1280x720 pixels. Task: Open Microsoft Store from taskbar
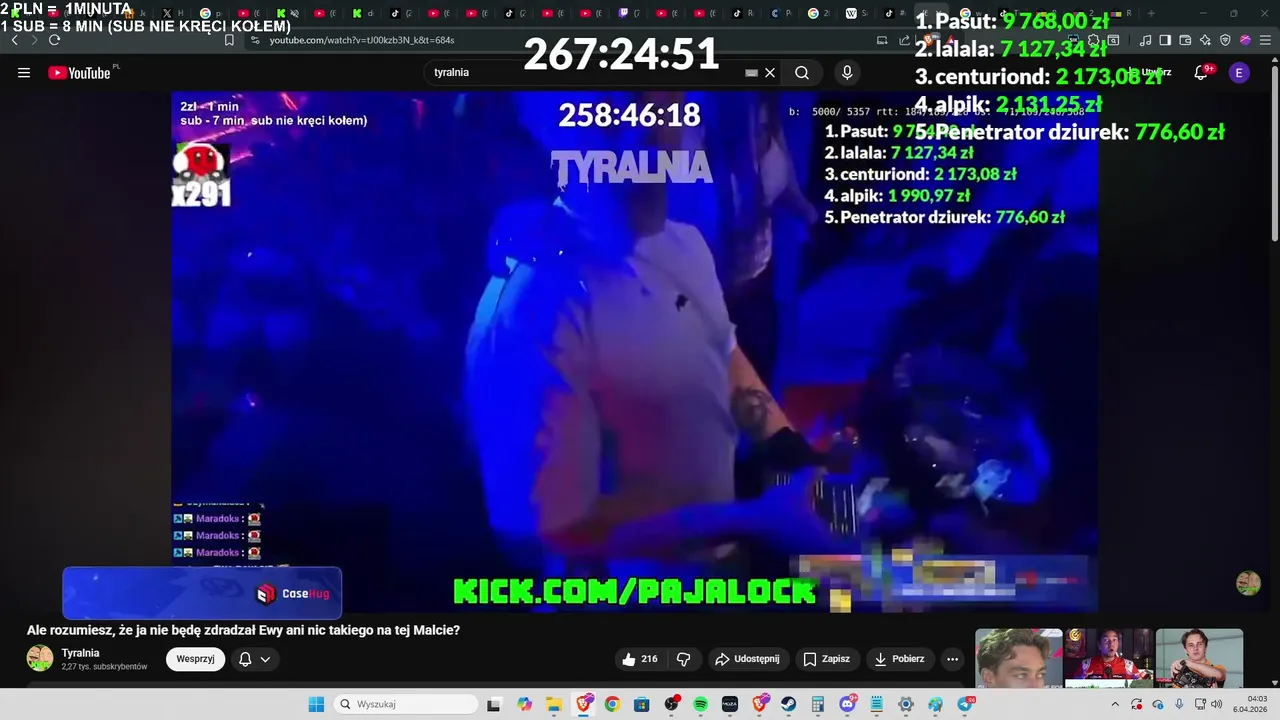coord(640,704)
